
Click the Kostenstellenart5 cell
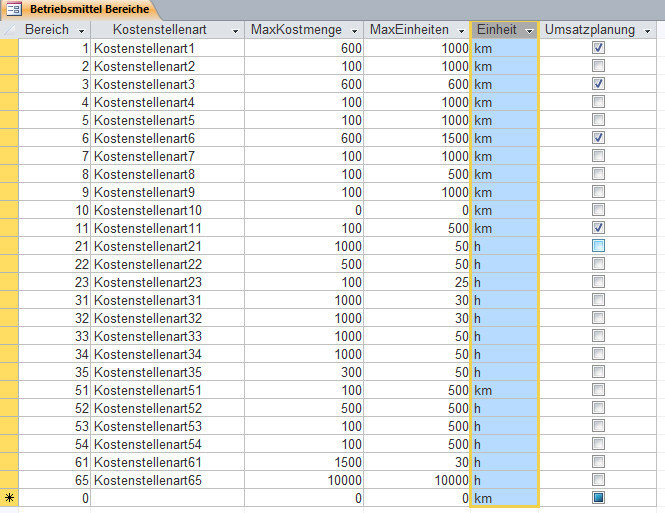(168, 120)
